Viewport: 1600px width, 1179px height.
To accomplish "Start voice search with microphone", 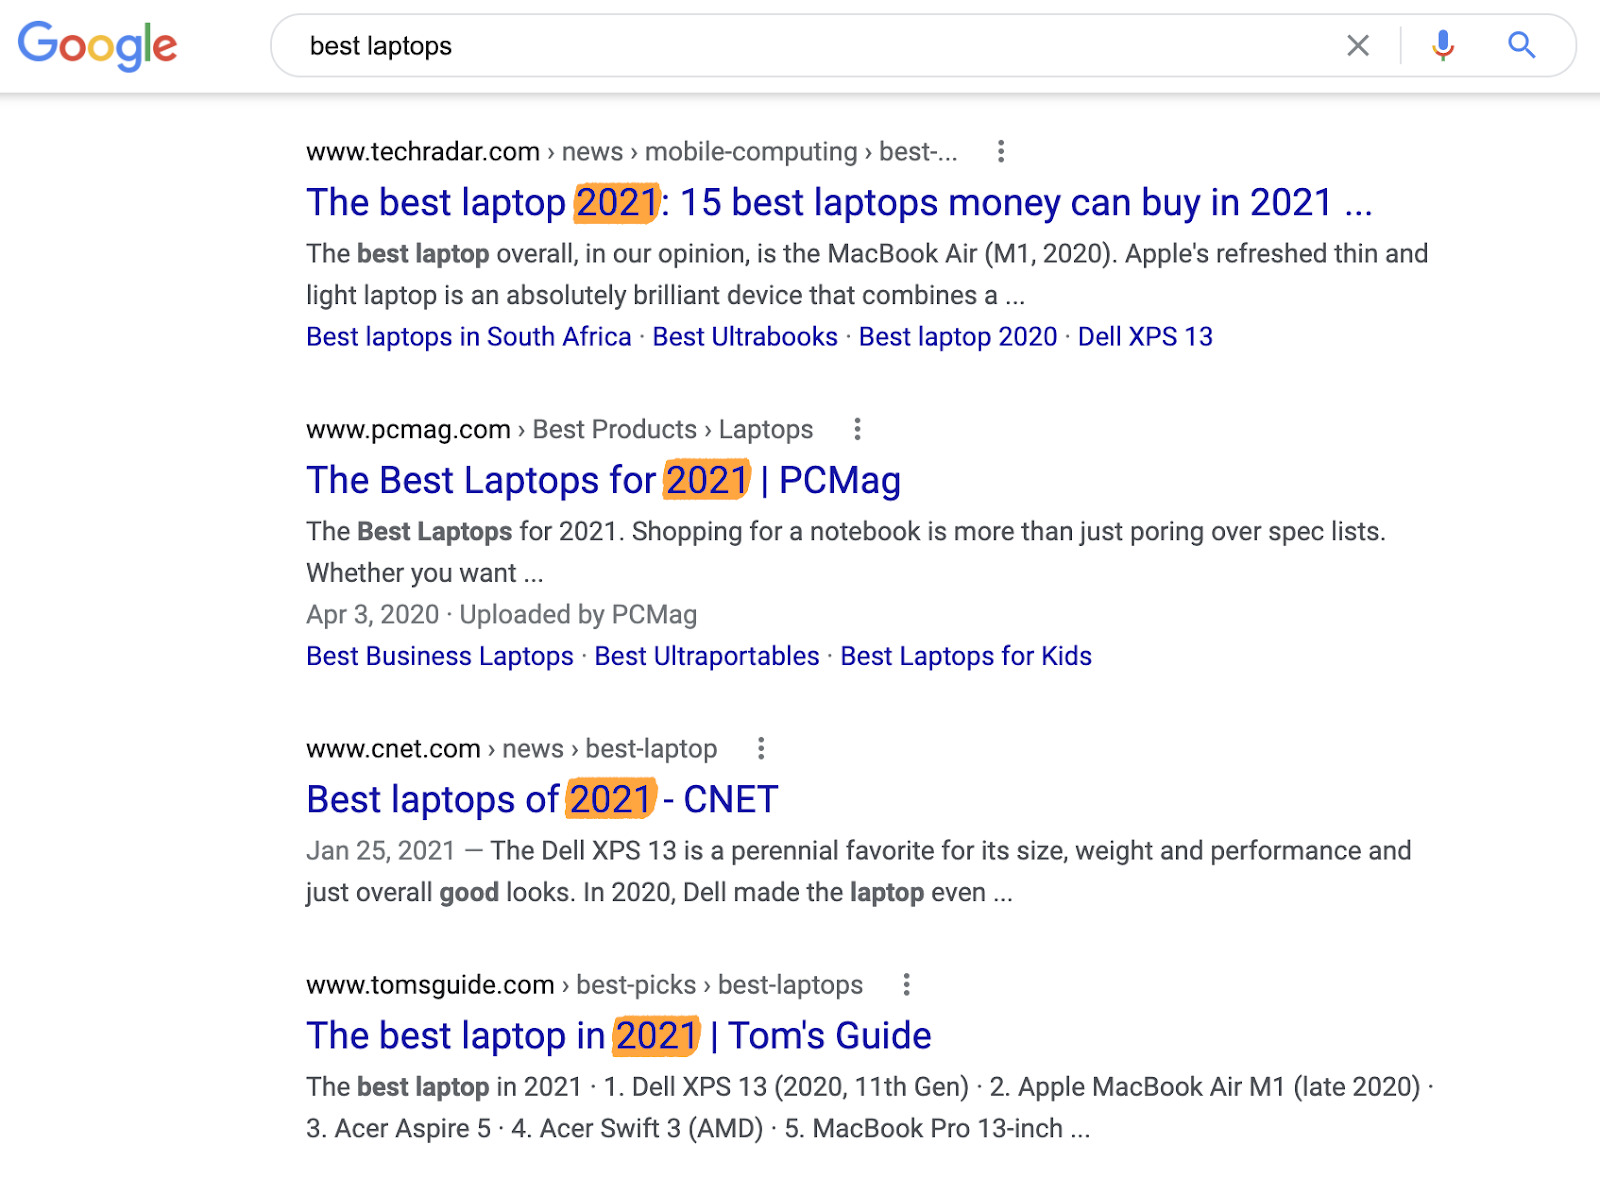I will tap(1442, 46).
